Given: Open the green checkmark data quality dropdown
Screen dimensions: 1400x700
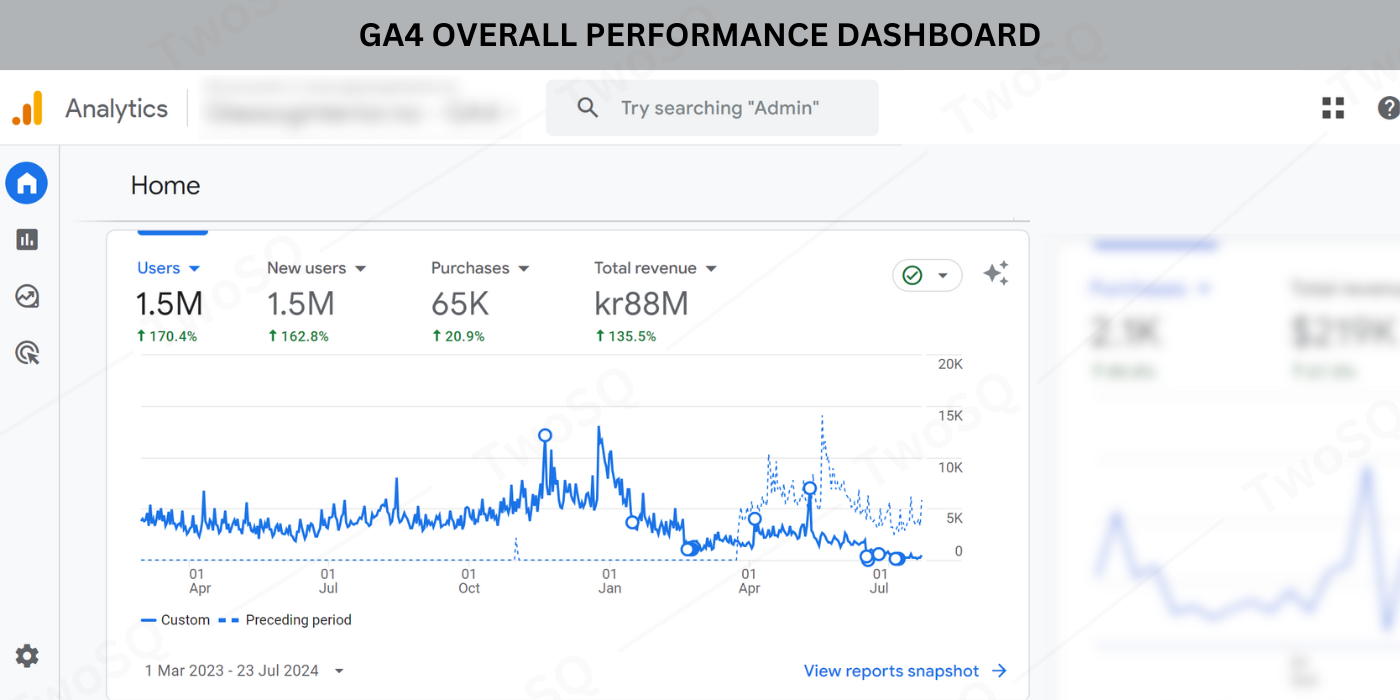Looking at the screenshot, I should [x=926, y=275].
